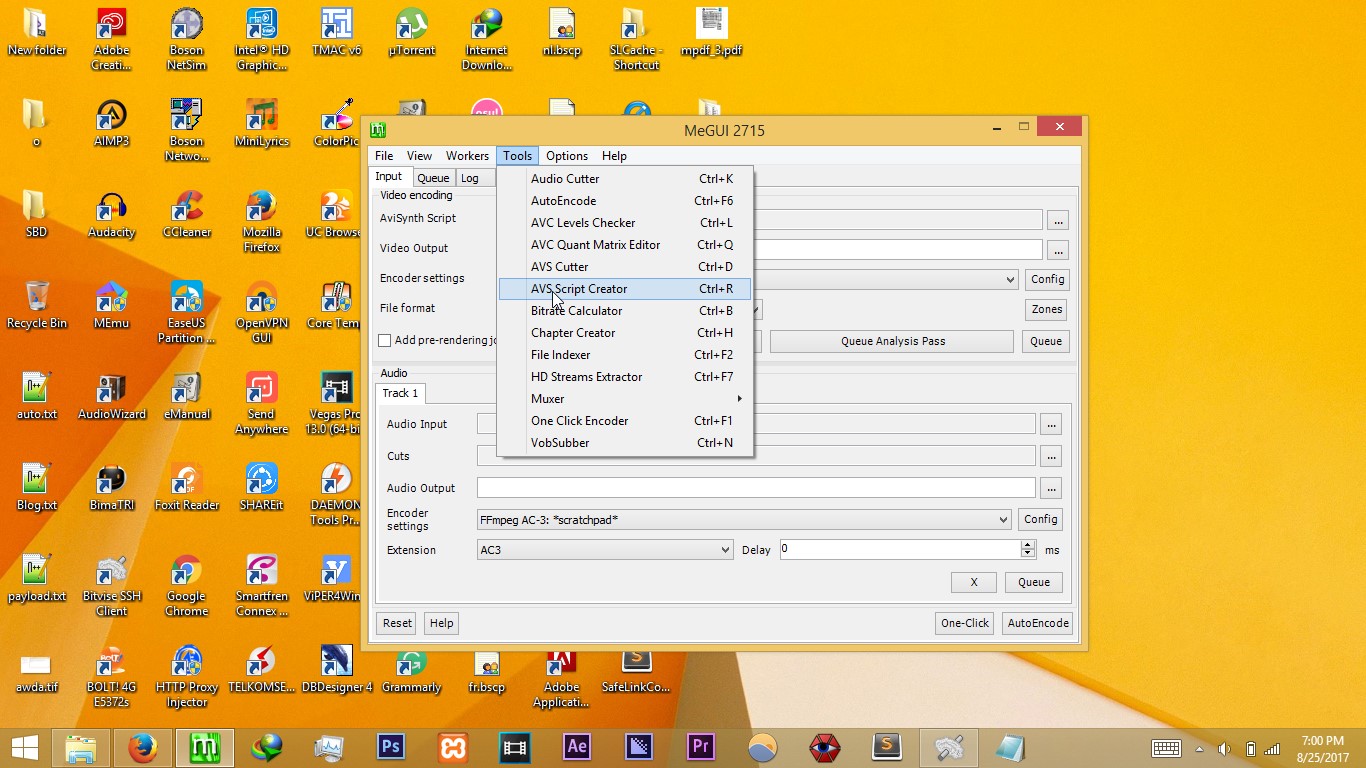The height and width of the screenshot is (768, 1366).
Task: Open Bitrate Calculator tool
Action: (x=625, y=311)
